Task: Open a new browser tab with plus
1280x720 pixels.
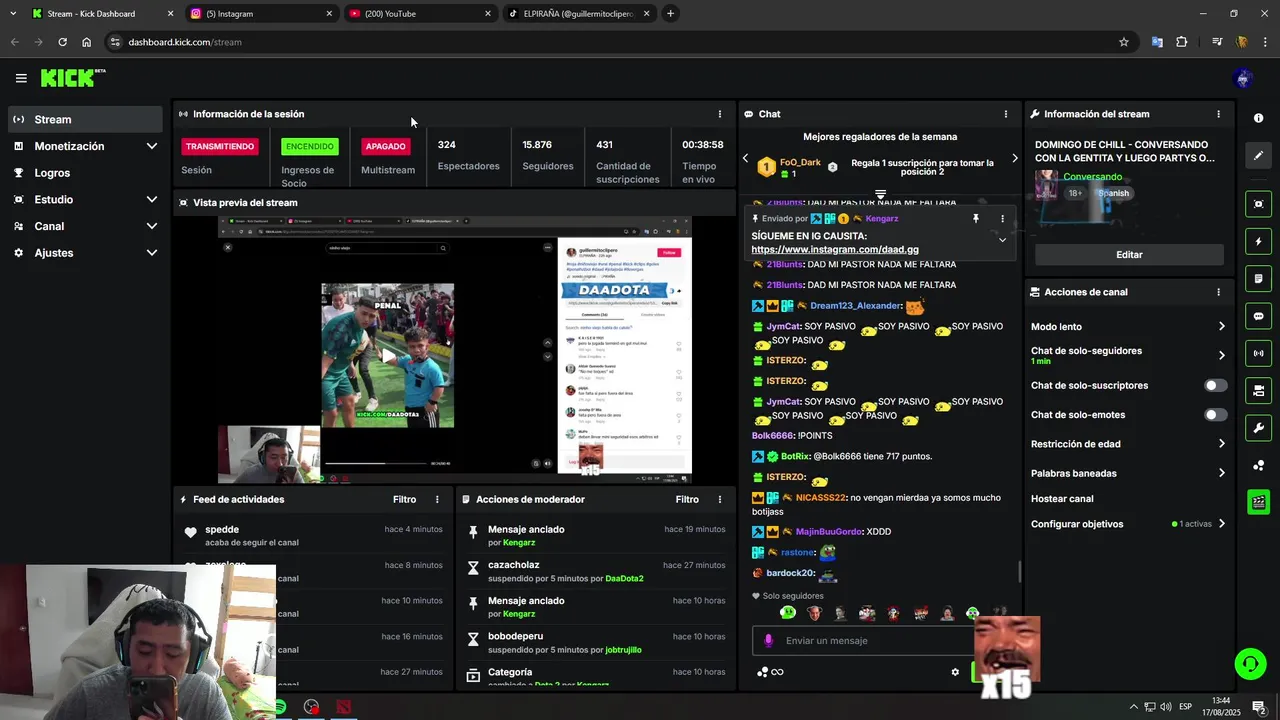Action: [670, 14]
